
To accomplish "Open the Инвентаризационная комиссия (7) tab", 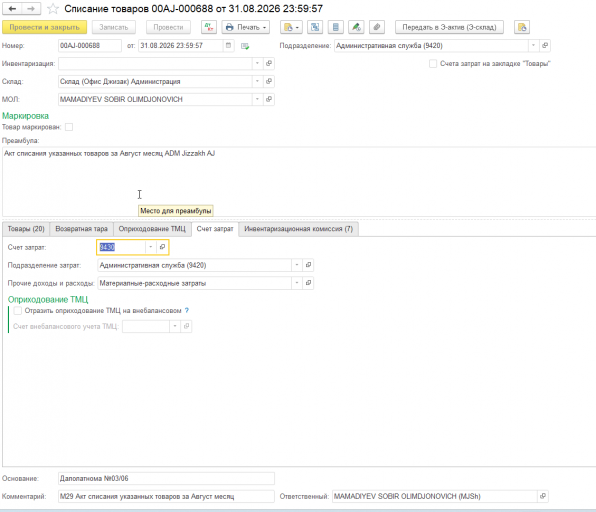I will (x=298, y=229).
